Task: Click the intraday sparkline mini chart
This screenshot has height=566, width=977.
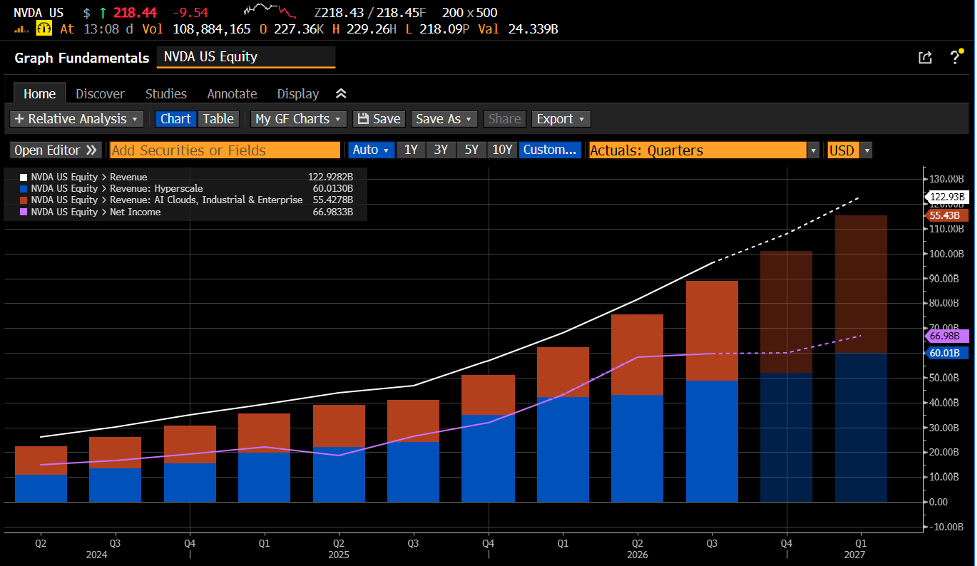Action: [x=269, y=10]
